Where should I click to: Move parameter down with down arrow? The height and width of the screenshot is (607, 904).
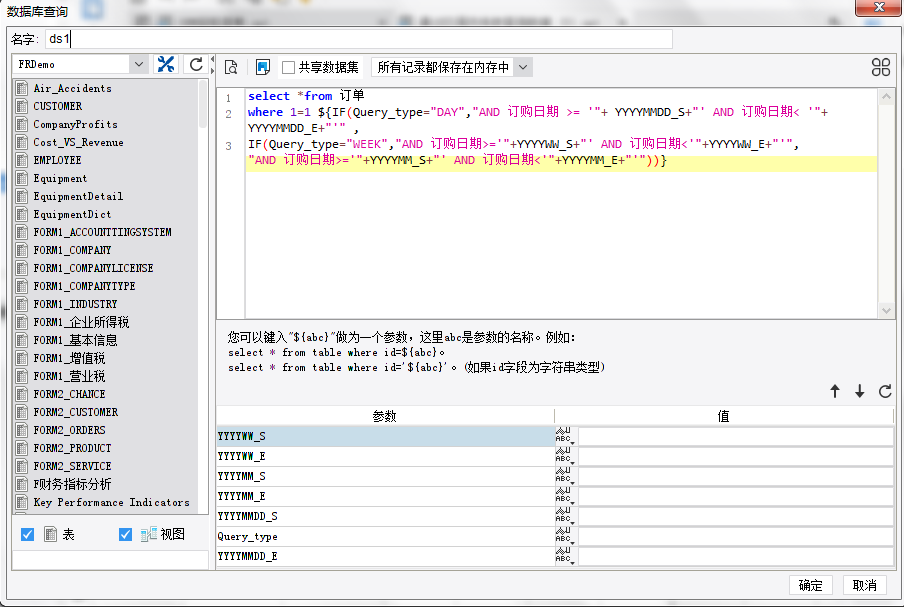tap(860, 391)
